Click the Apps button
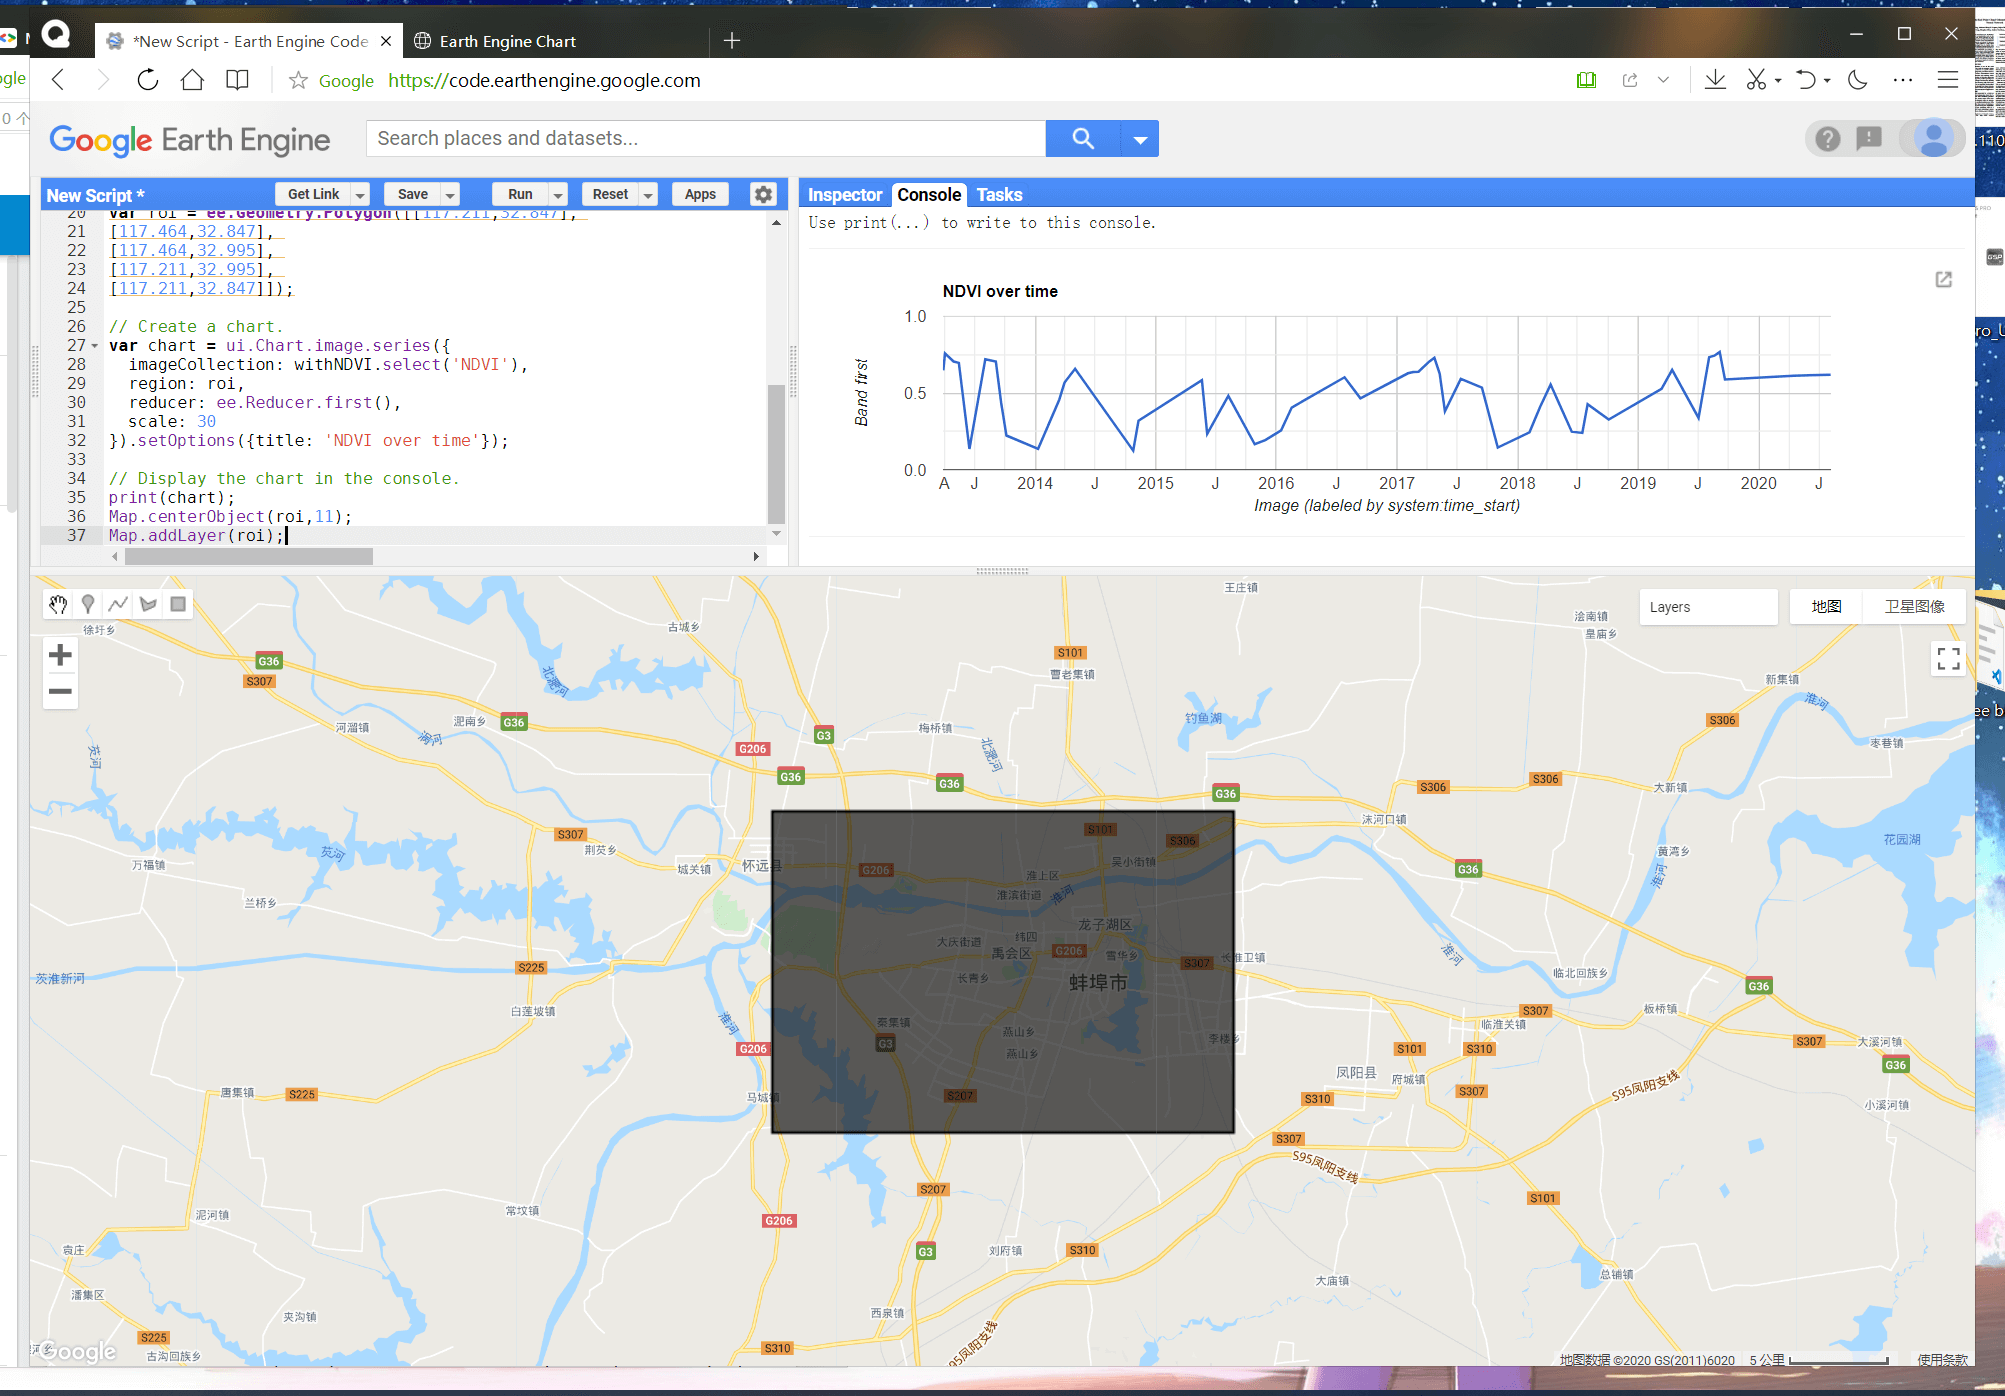 point(700,194)
